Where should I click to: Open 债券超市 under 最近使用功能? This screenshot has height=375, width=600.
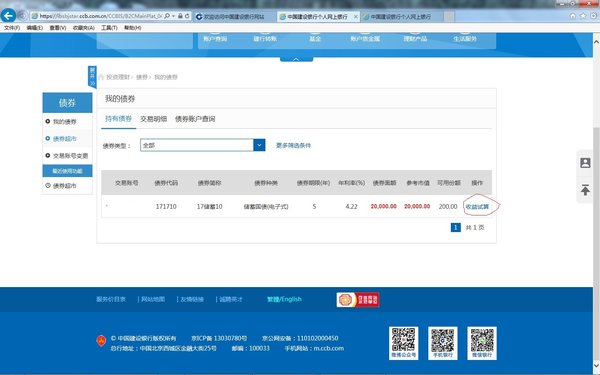coord(65,186)
